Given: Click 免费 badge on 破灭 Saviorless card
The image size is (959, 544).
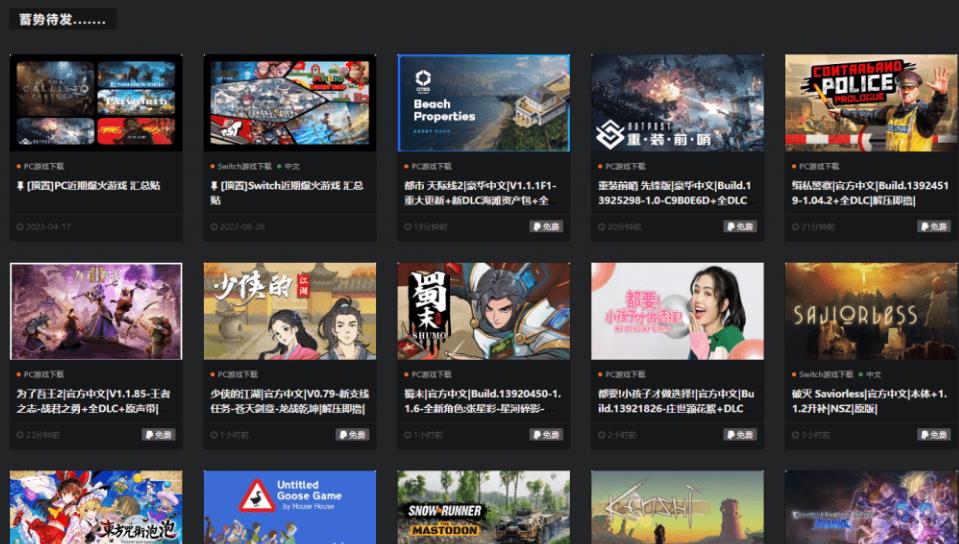Looking at the screenshot, I should (x=934, y=434).
